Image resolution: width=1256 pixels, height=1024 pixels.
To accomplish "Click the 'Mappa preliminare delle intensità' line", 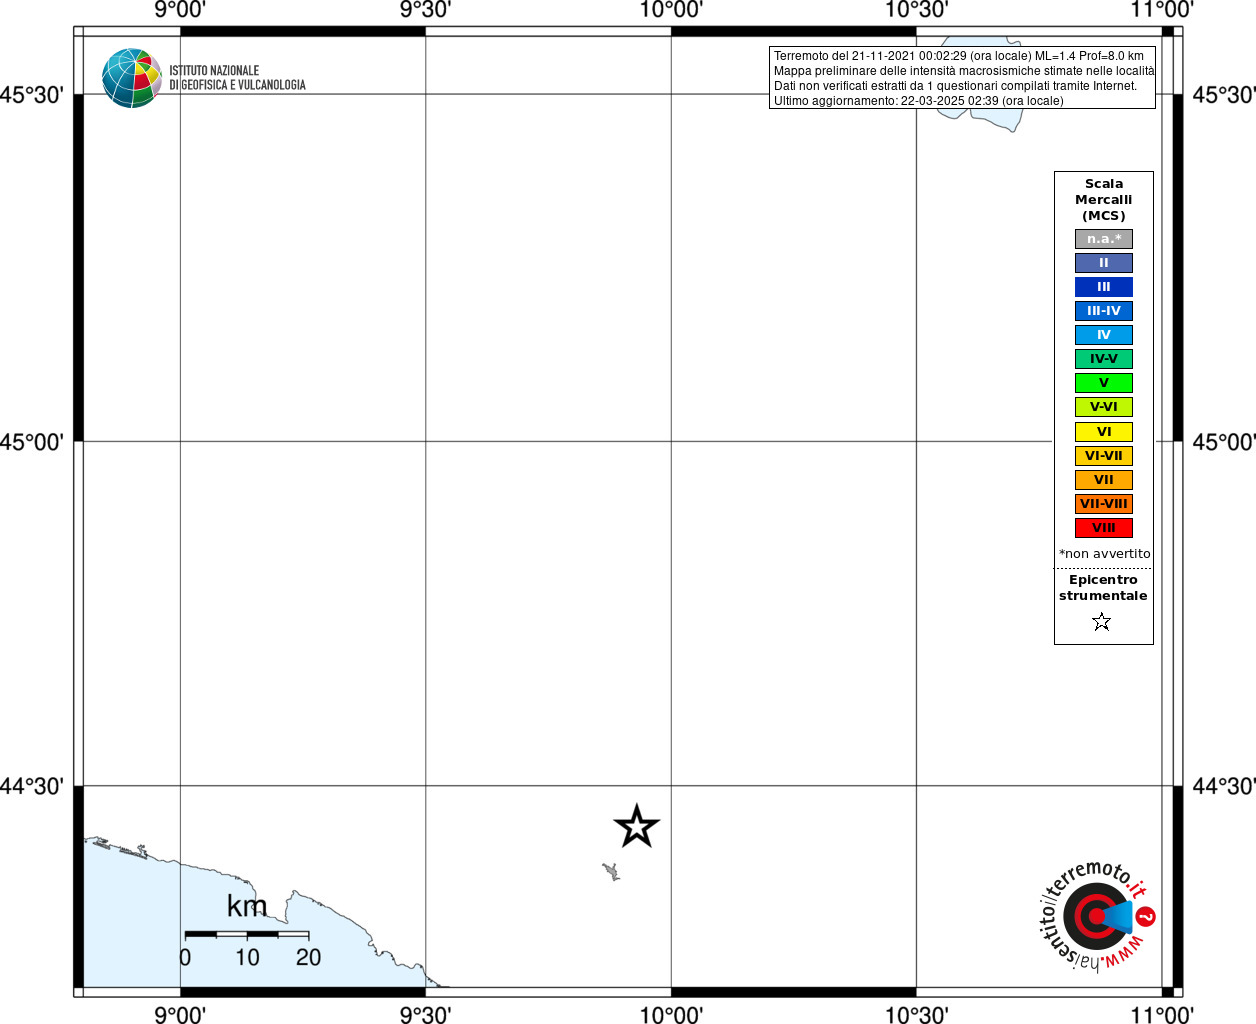I will click(x=964, y=71).
